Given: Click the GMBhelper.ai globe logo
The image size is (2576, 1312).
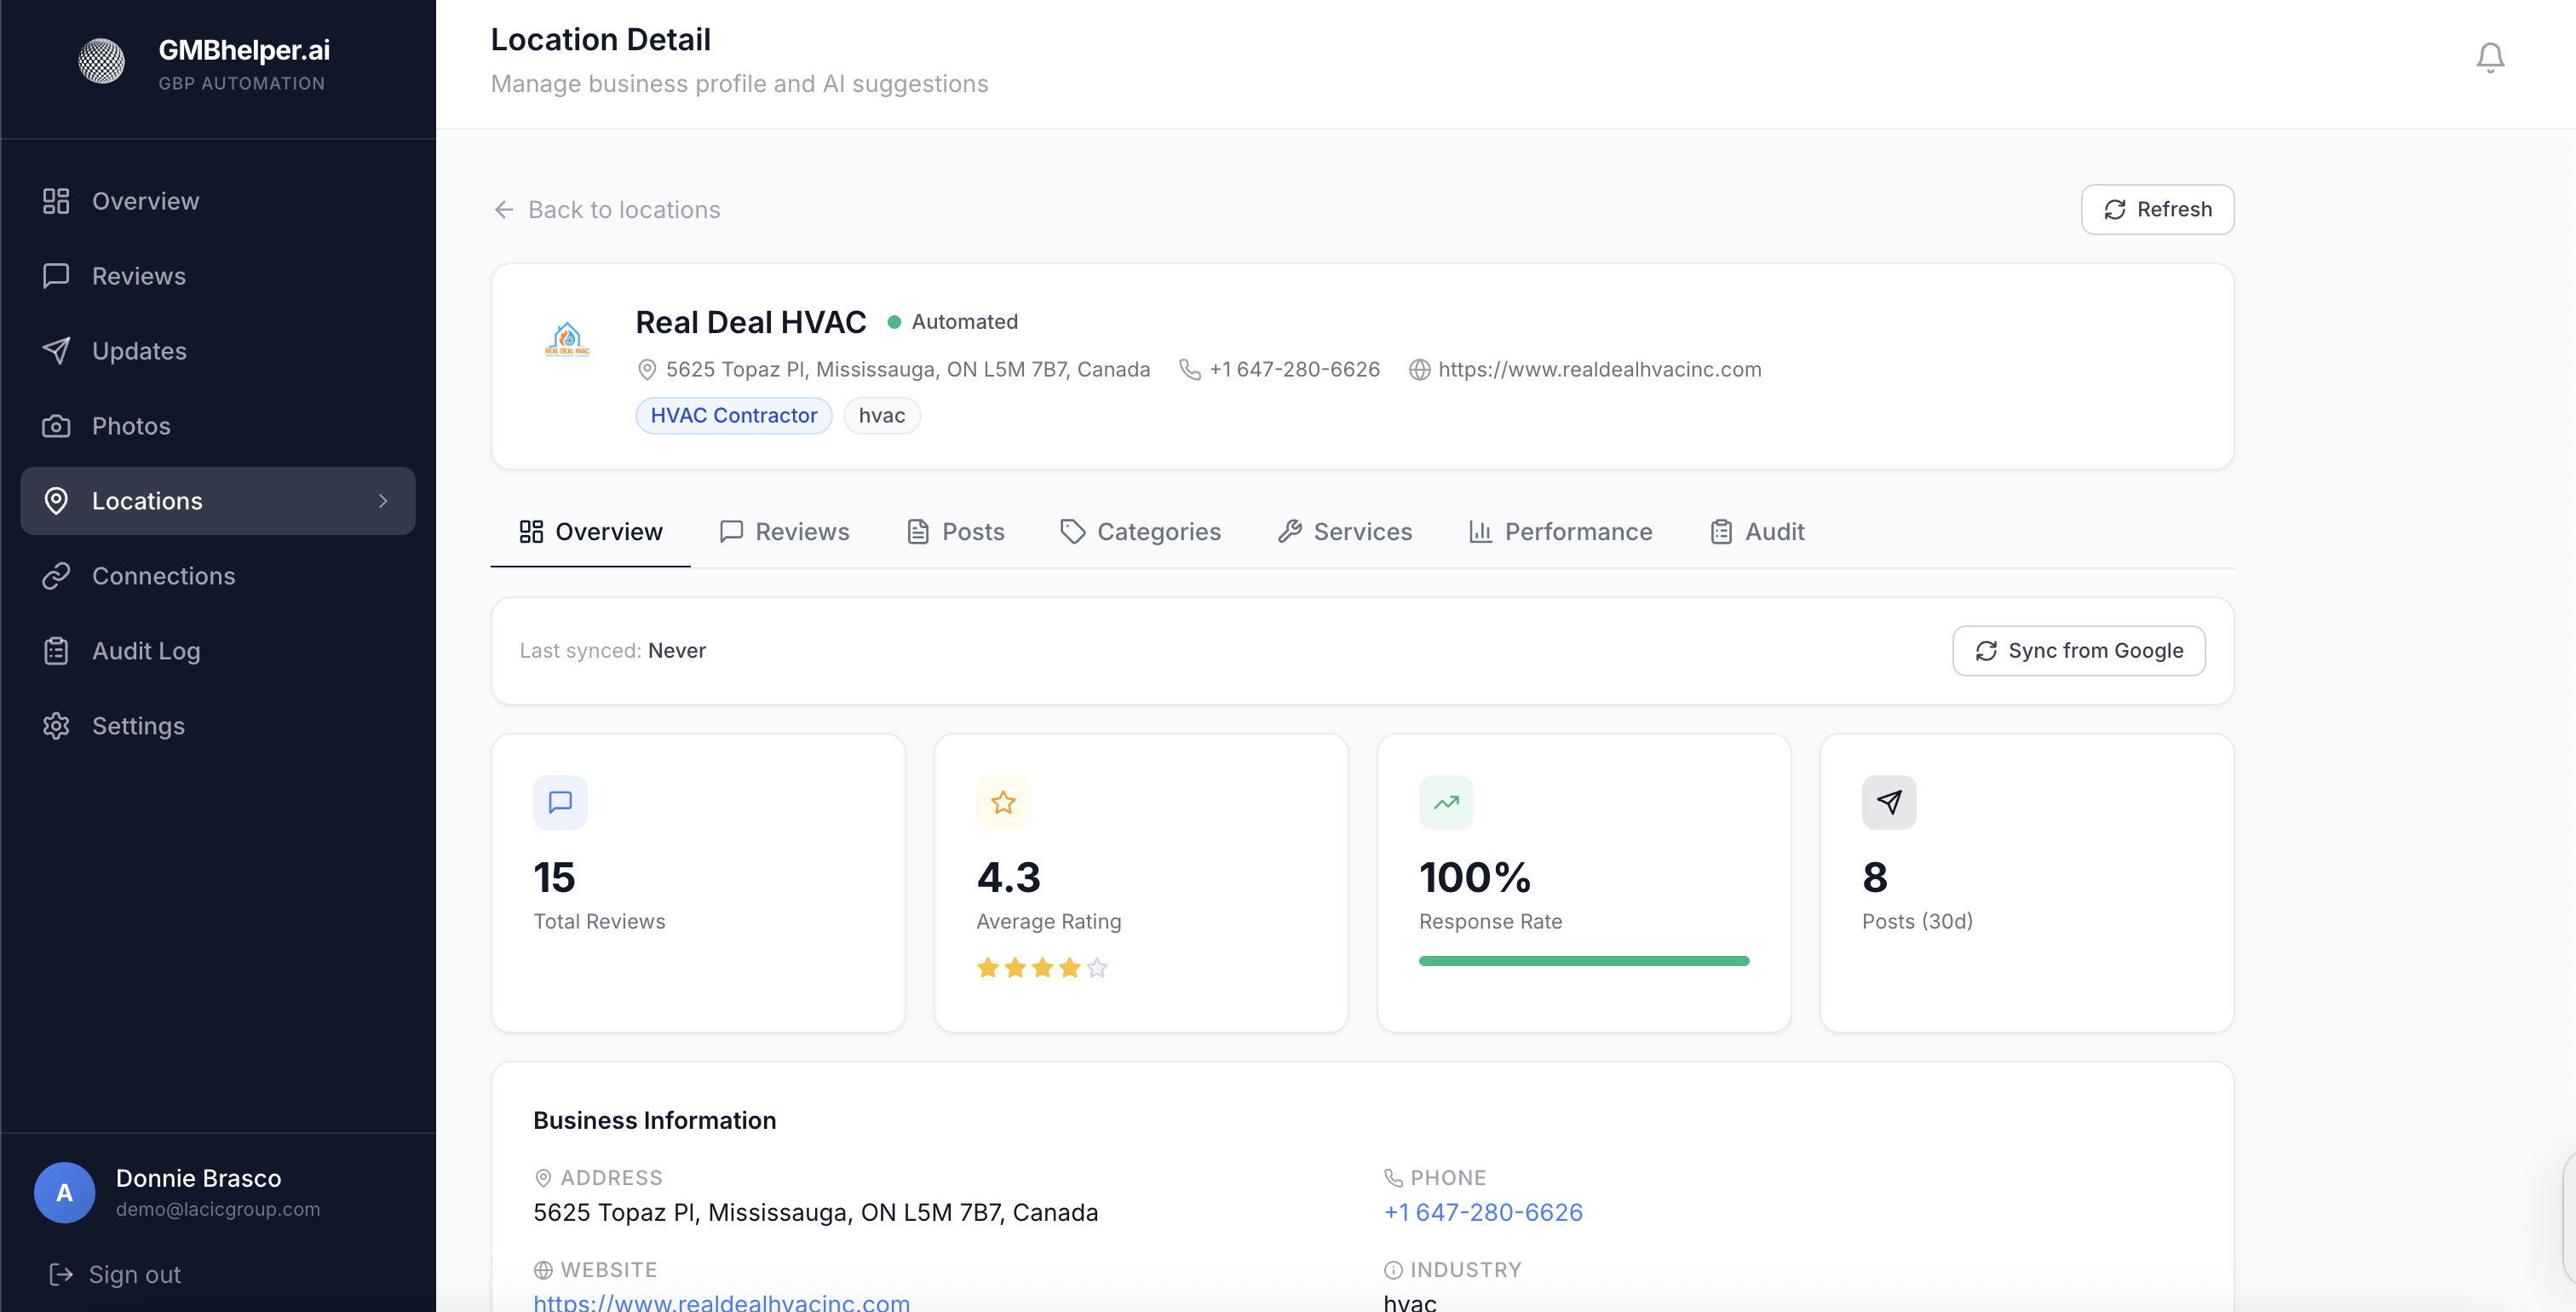Looking at the screenshot, I should pyautogui.click(x=101, y=62).
